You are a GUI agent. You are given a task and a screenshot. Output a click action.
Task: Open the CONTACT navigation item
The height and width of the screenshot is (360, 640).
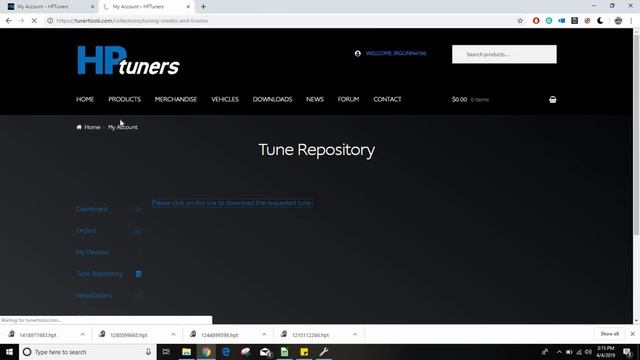click(x=387, y=99)
